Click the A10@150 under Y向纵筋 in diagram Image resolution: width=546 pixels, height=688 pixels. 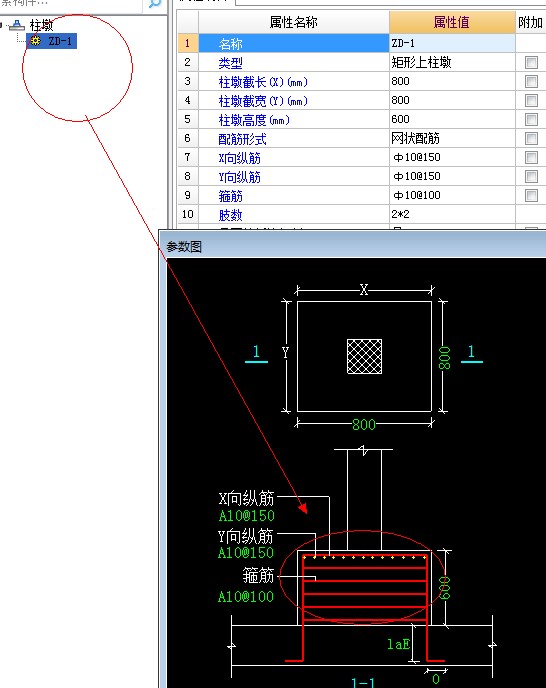[246, 552]
